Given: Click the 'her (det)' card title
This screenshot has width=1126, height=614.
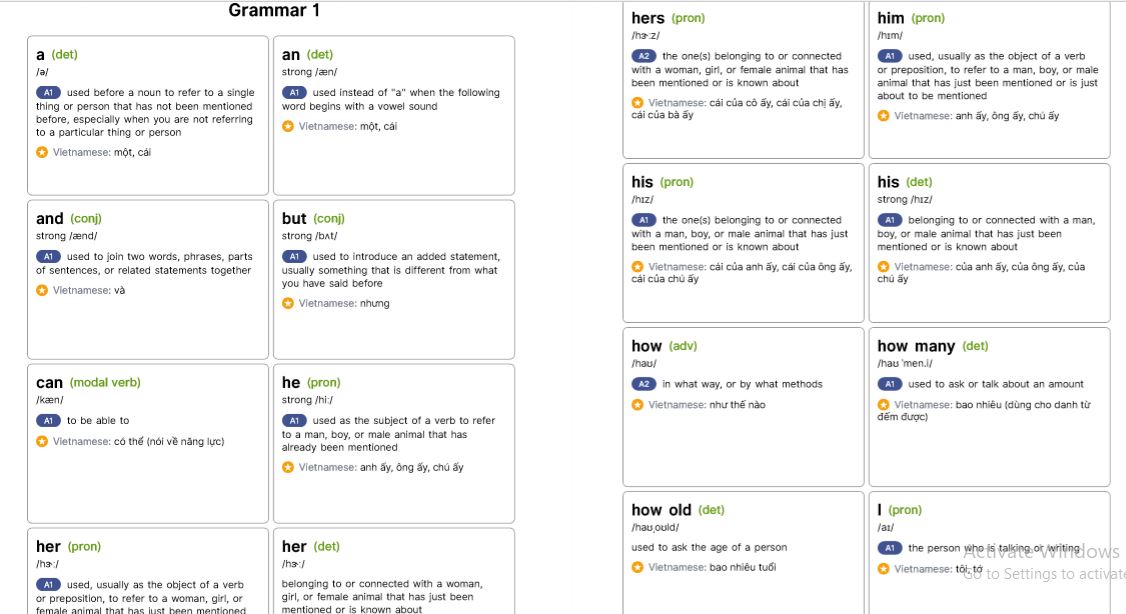Looking at the screenshot, I should pyautogui.click(x=310, y=547).
